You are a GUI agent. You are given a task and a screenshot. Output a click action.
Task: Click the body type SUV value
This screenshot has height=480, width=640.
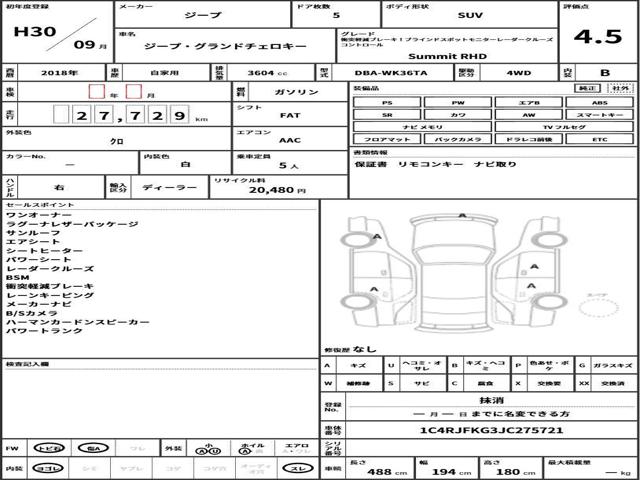tap(470, 16)
